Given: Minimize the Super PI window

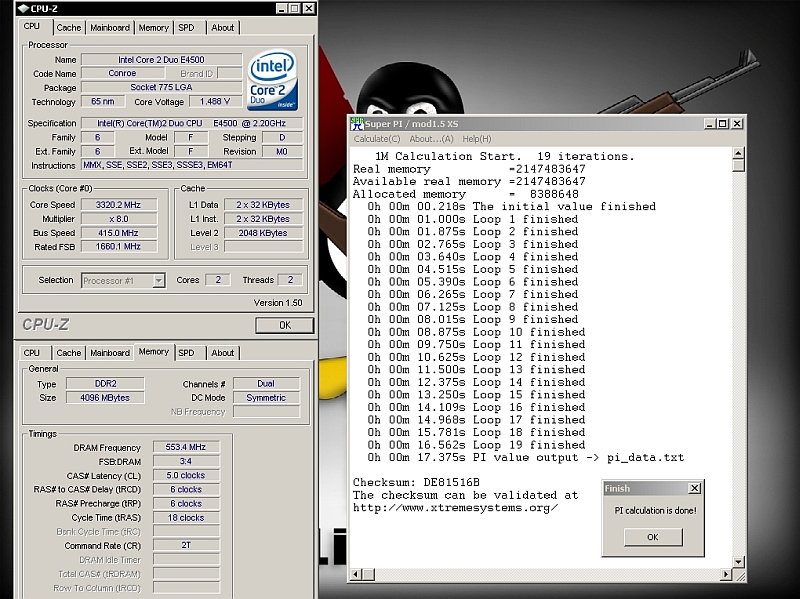Looking at the screenshot, I should point(709,123).
